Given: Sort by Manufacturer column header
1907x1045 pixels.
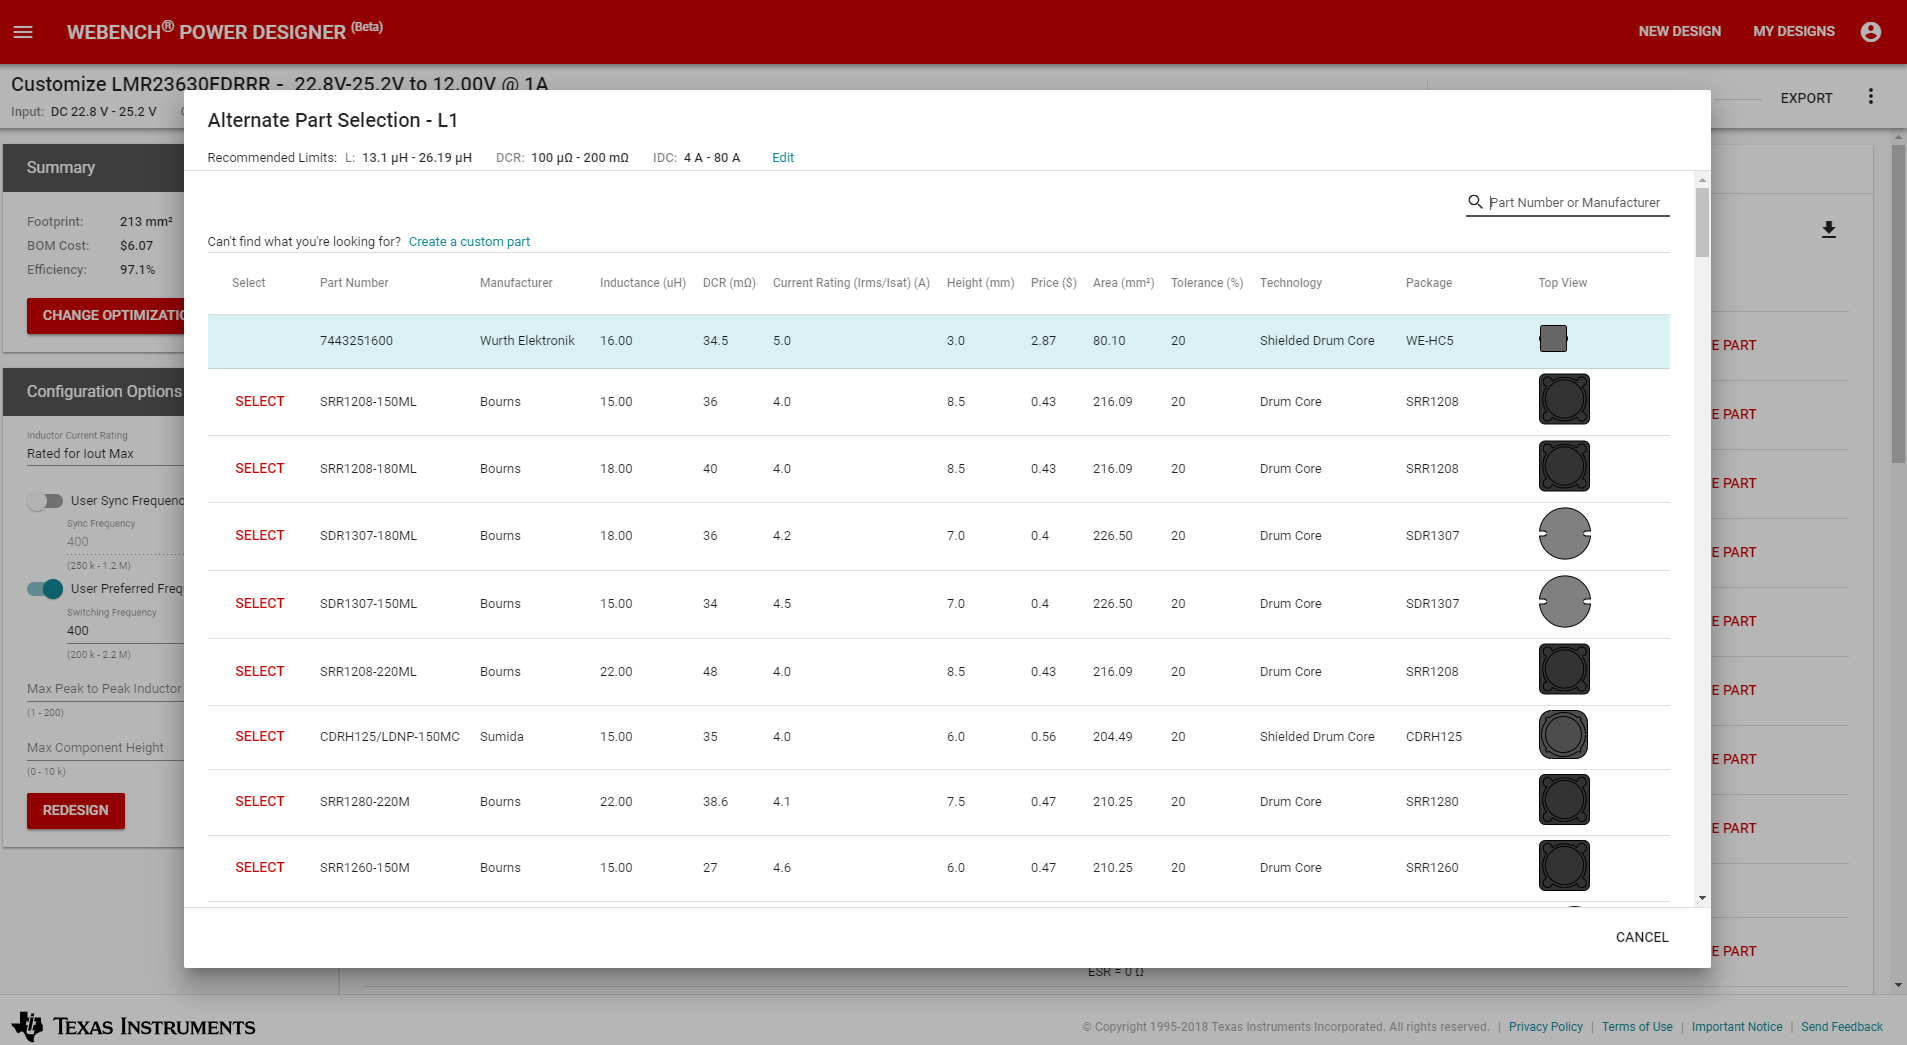Looking at the screenshot, I should click(x=516, y=283).
